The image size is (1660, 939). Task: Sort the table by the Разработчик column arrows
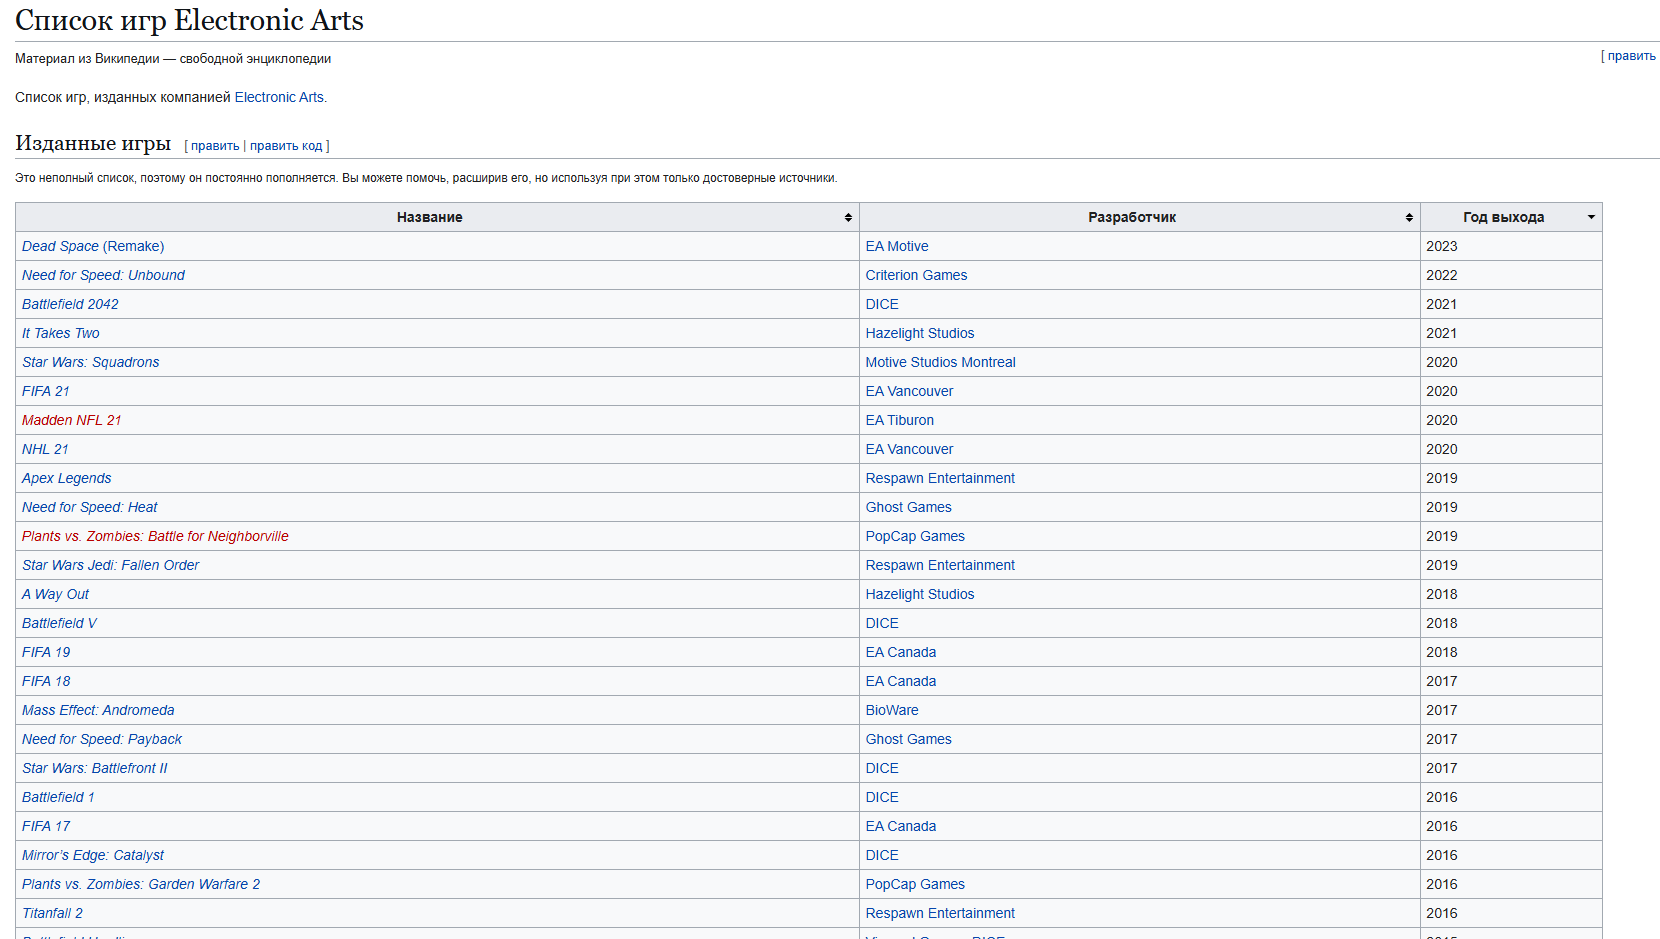(1409, 217)
